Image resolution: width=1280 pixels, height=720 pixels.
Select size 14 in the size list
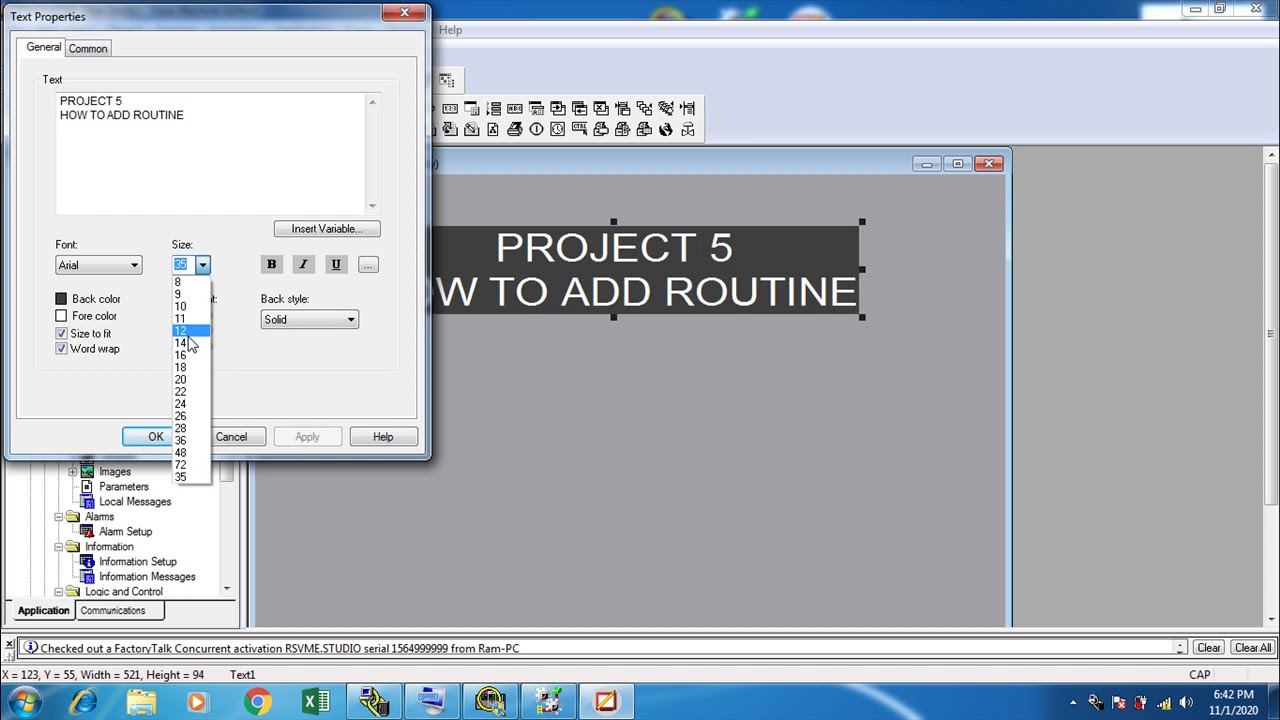click(191, 343)
